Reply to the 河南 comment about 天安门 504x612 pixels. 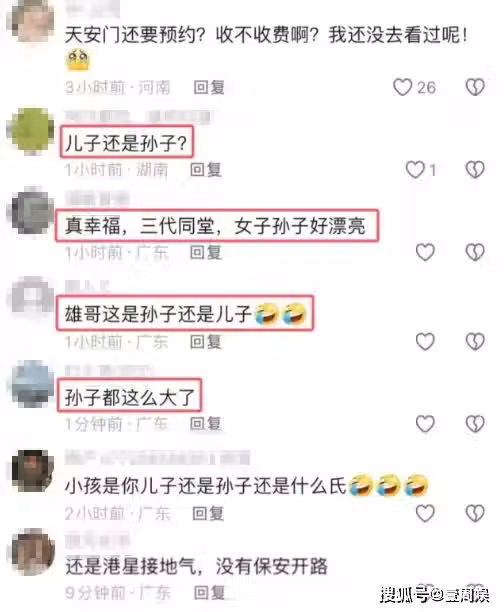(x=209, y=87)
